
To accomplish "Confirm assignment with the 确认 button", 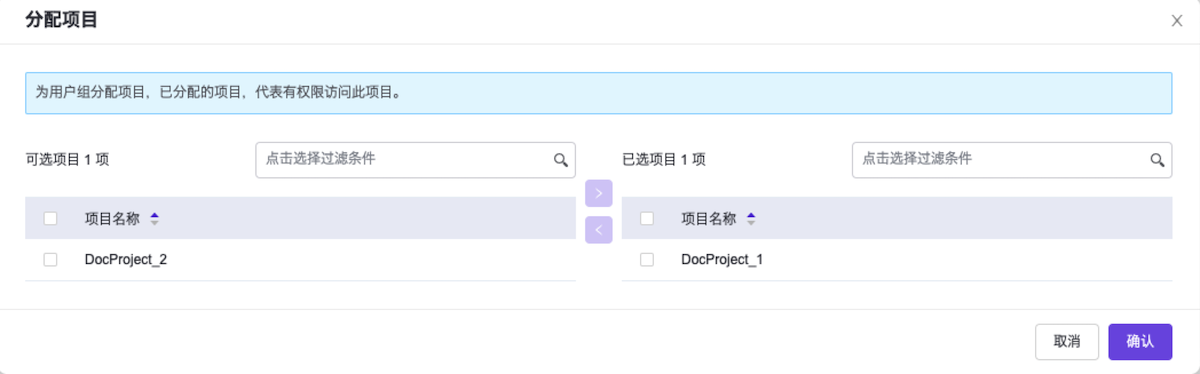I will pyautogui.click(x=1140, y=341).
